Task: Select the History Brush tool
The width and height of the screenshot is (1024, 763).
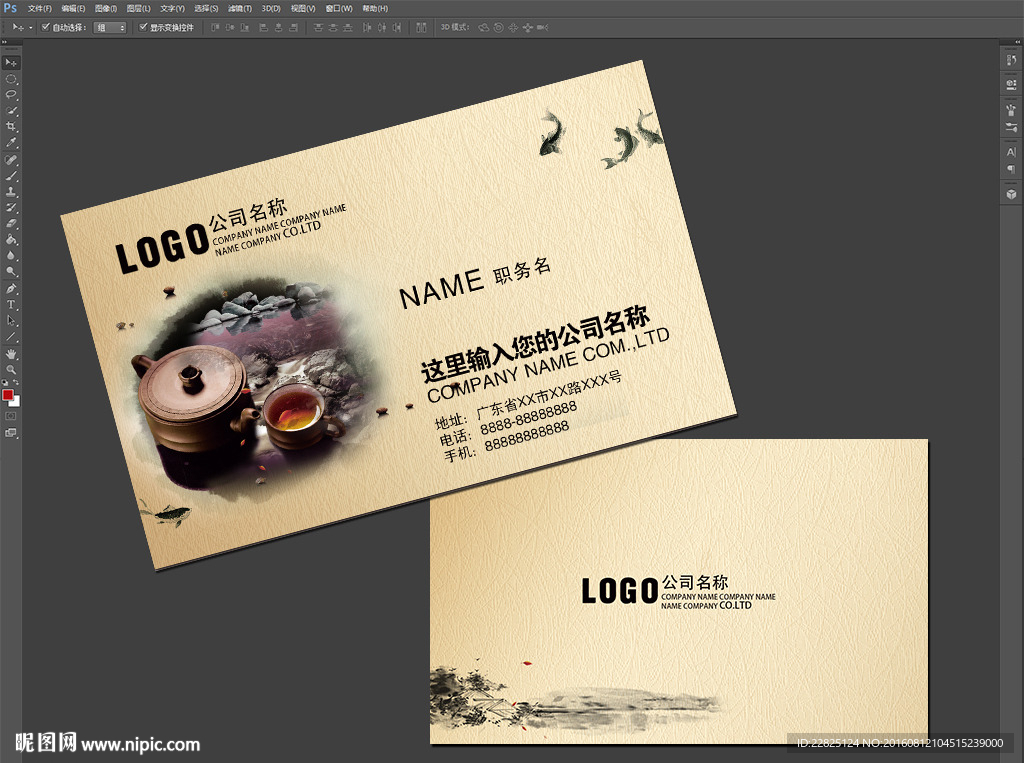Action: pos(11,208)
